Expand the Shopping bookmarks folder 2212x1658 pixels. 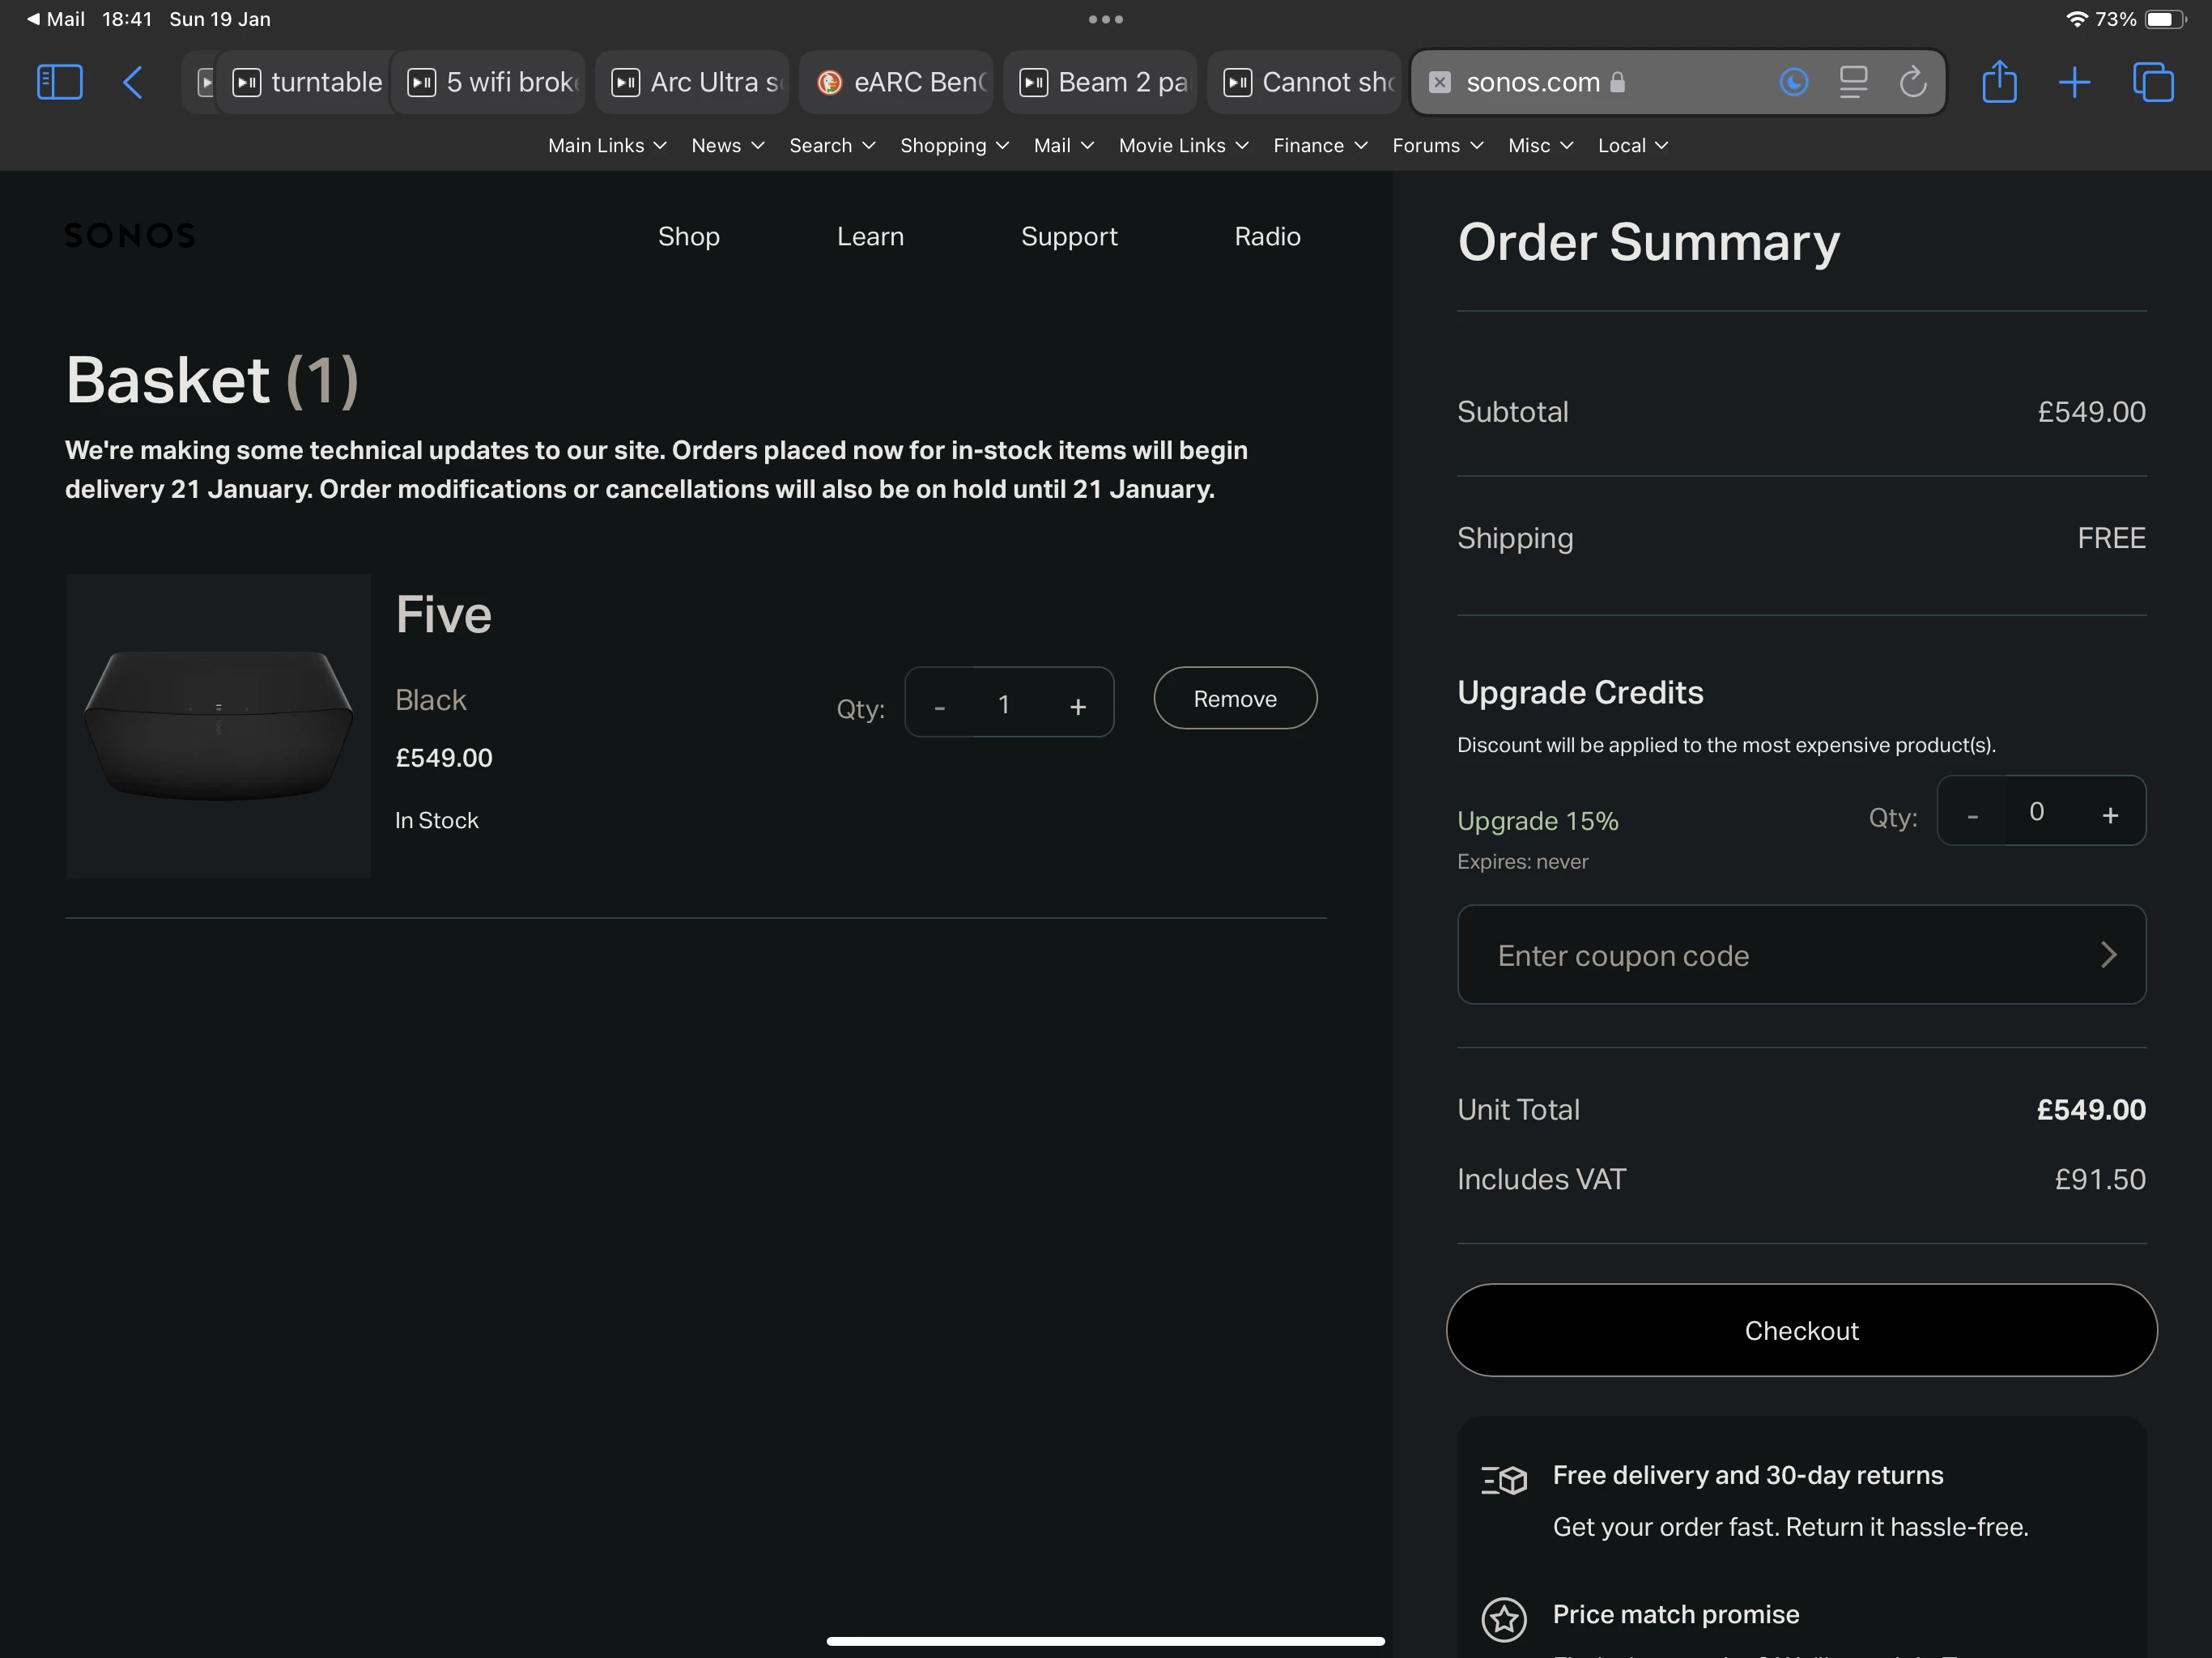(x=954, y=146)
